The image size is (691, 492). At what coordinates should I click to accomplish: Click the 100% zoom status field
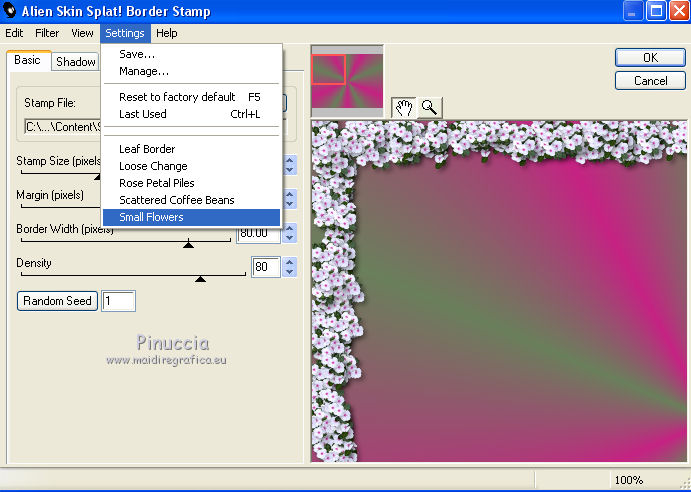(x=629, y=480)
